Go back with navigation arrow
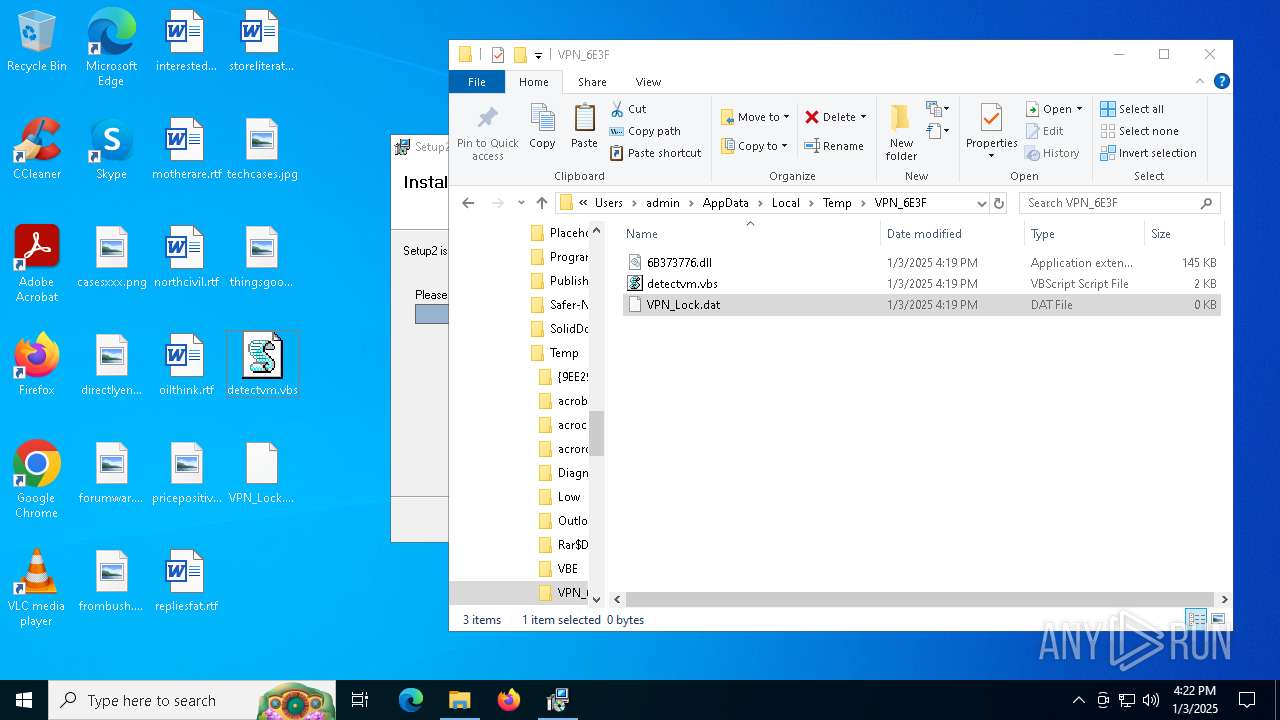 coord(468,203)
